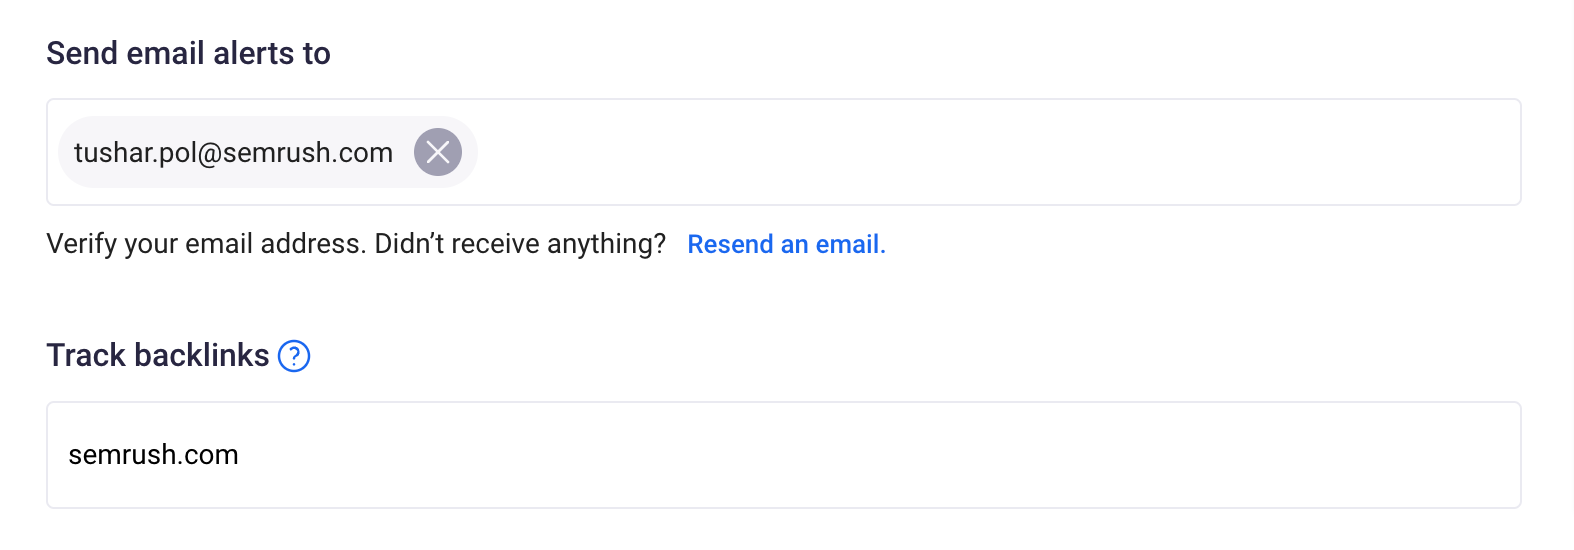Click empty space right of email chip

pos(1000,152)
